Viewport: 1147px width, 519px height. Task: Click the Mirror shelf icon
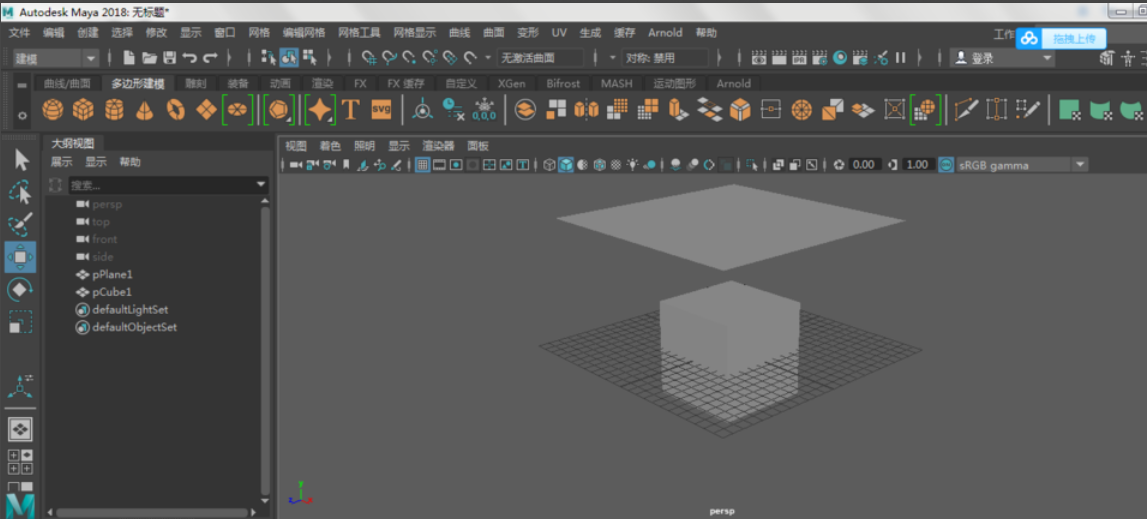[x=587, y=110]
